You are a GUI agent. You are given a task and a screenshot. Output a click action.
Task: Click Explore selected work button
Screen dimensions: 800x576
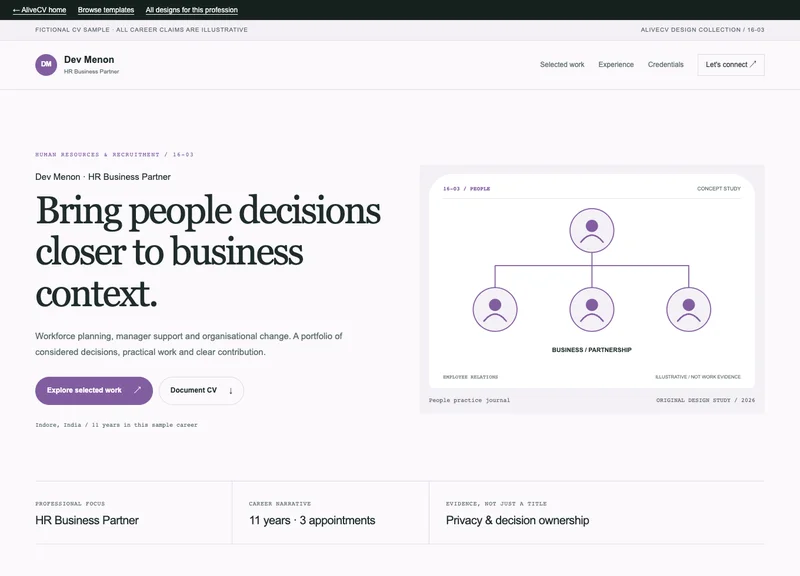[94, 391]
